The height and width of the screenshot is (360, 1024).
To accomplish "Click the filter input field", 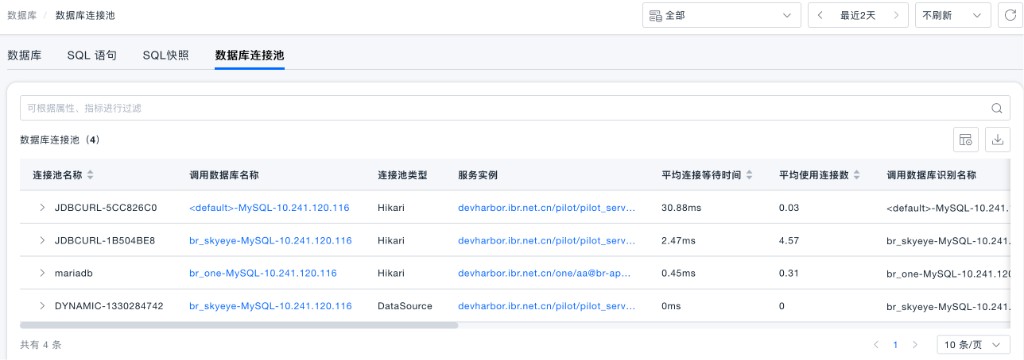I will tap(515, 108).
